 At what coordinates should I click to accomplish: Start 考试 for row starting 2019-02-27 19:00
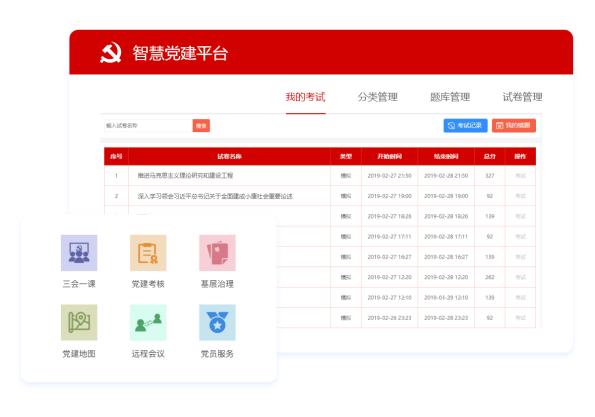[520, 196]
